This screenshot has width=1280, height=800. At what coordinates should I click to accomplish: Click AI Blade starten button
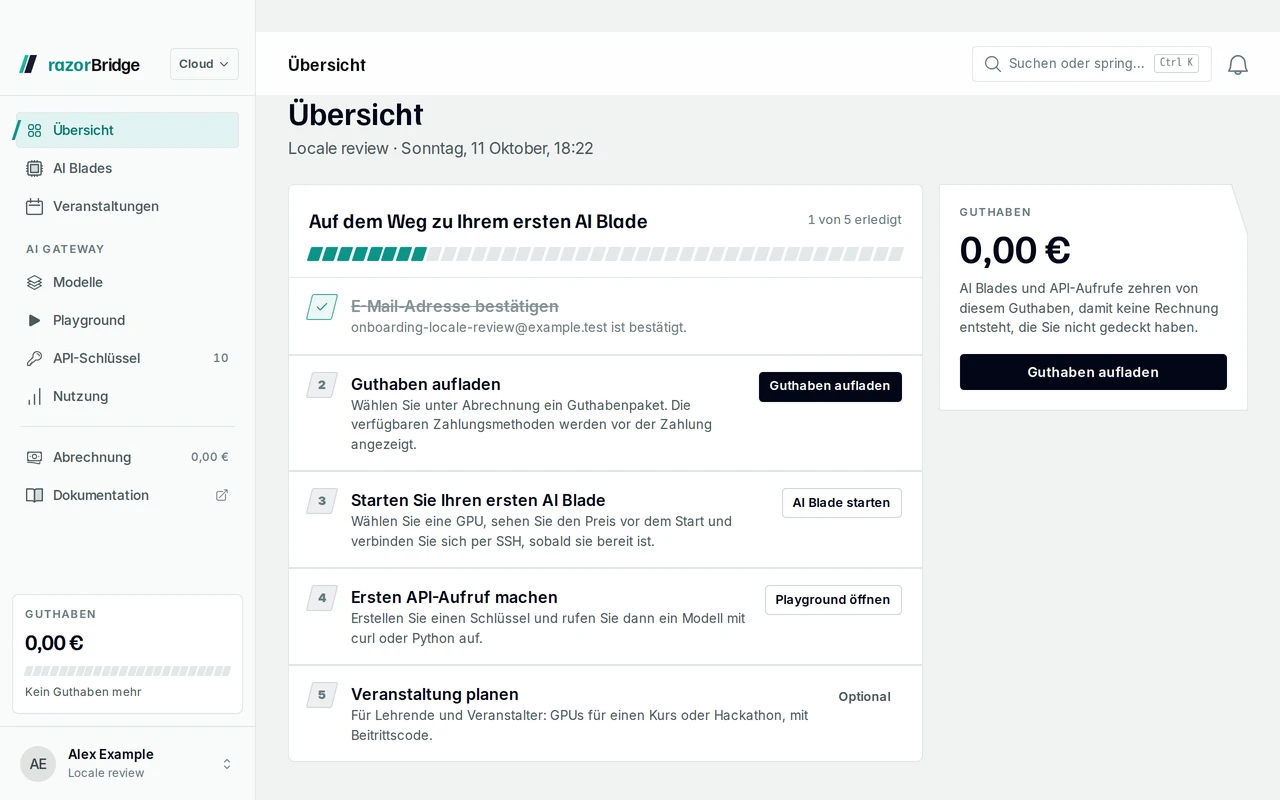tap(841, 503)
